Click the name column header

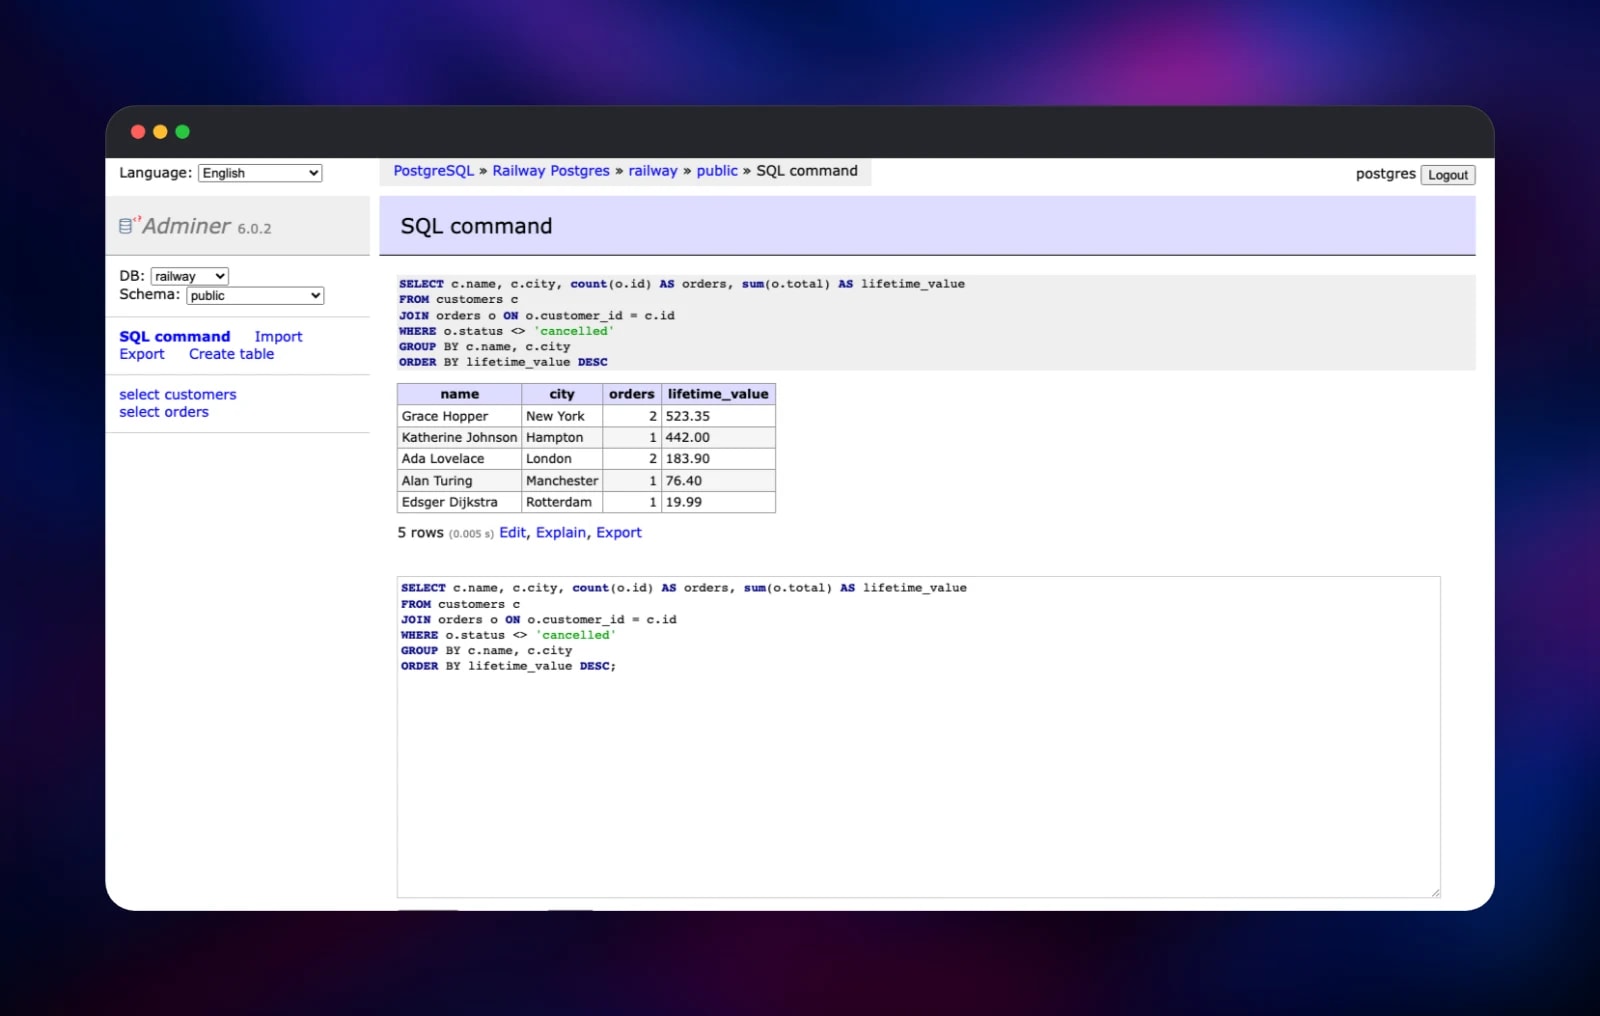[459, 394]
